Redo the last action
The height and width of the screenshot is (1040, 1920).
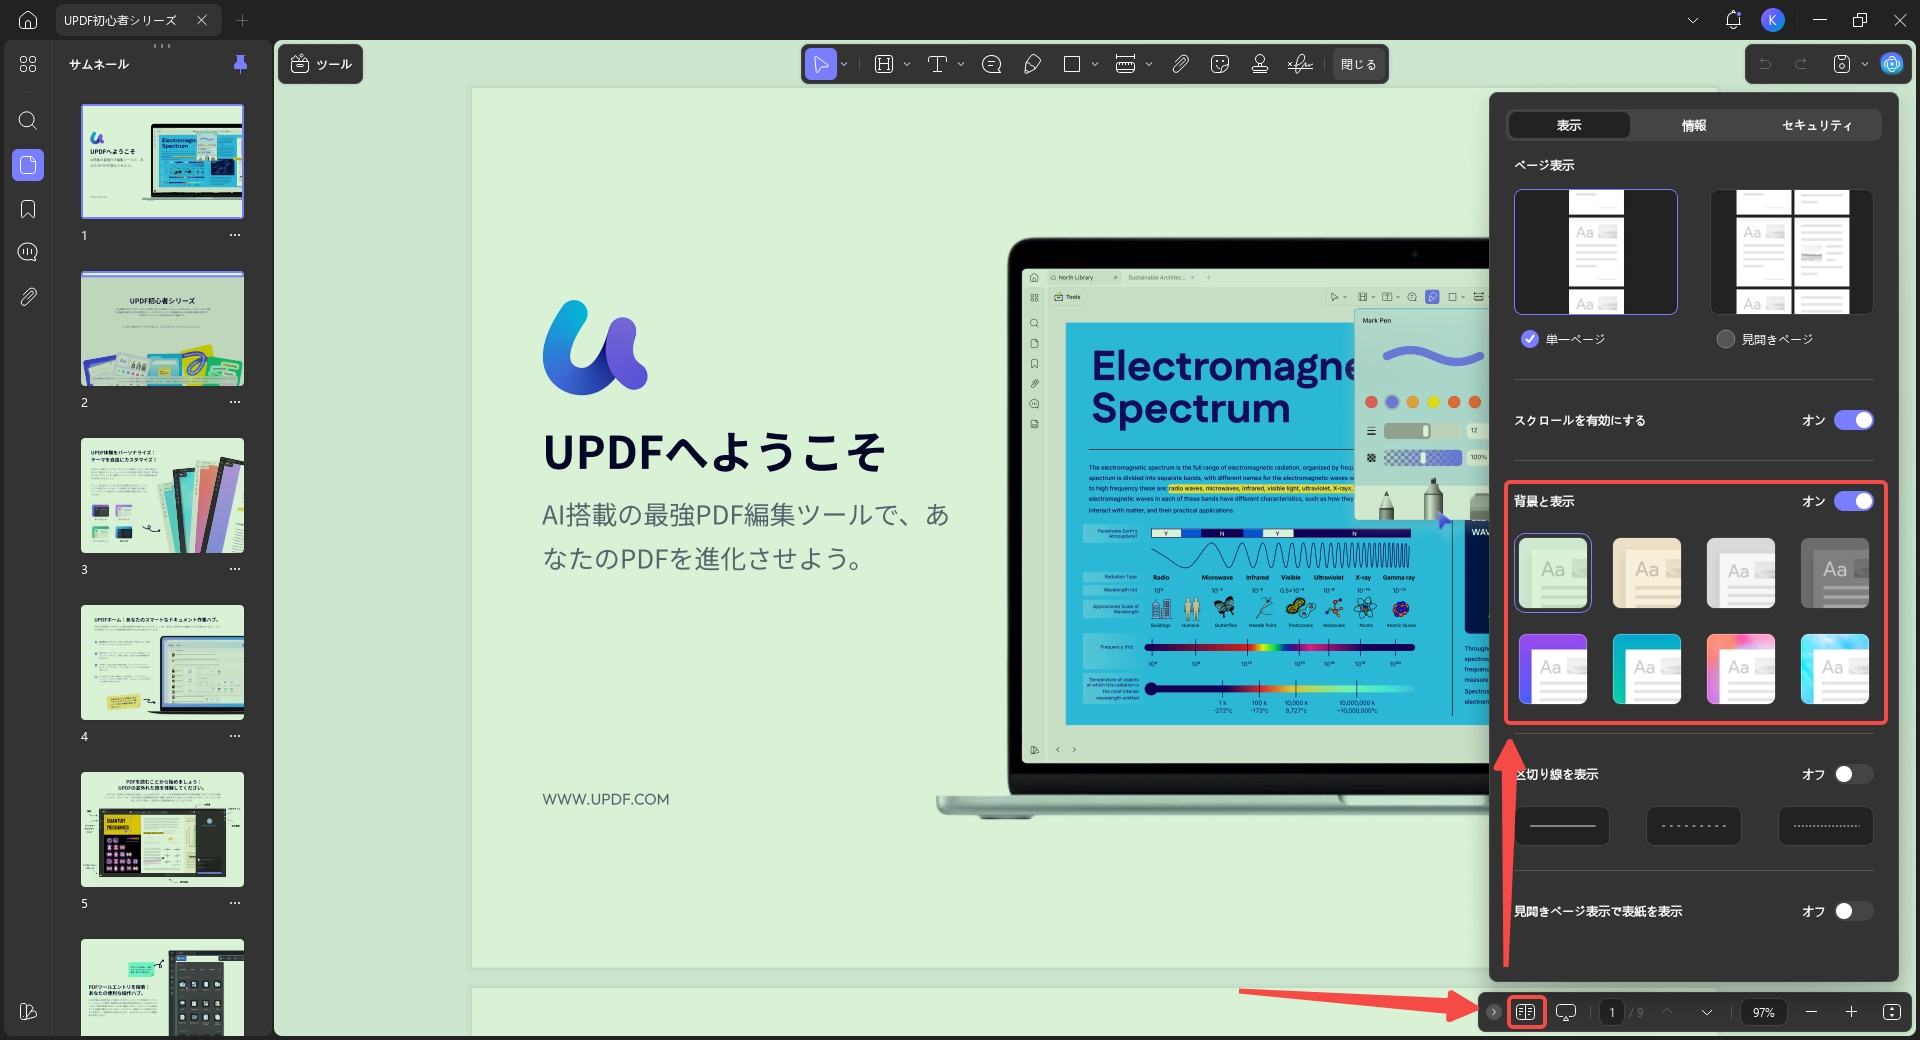pyautogui.click(x=1801, y=64)
